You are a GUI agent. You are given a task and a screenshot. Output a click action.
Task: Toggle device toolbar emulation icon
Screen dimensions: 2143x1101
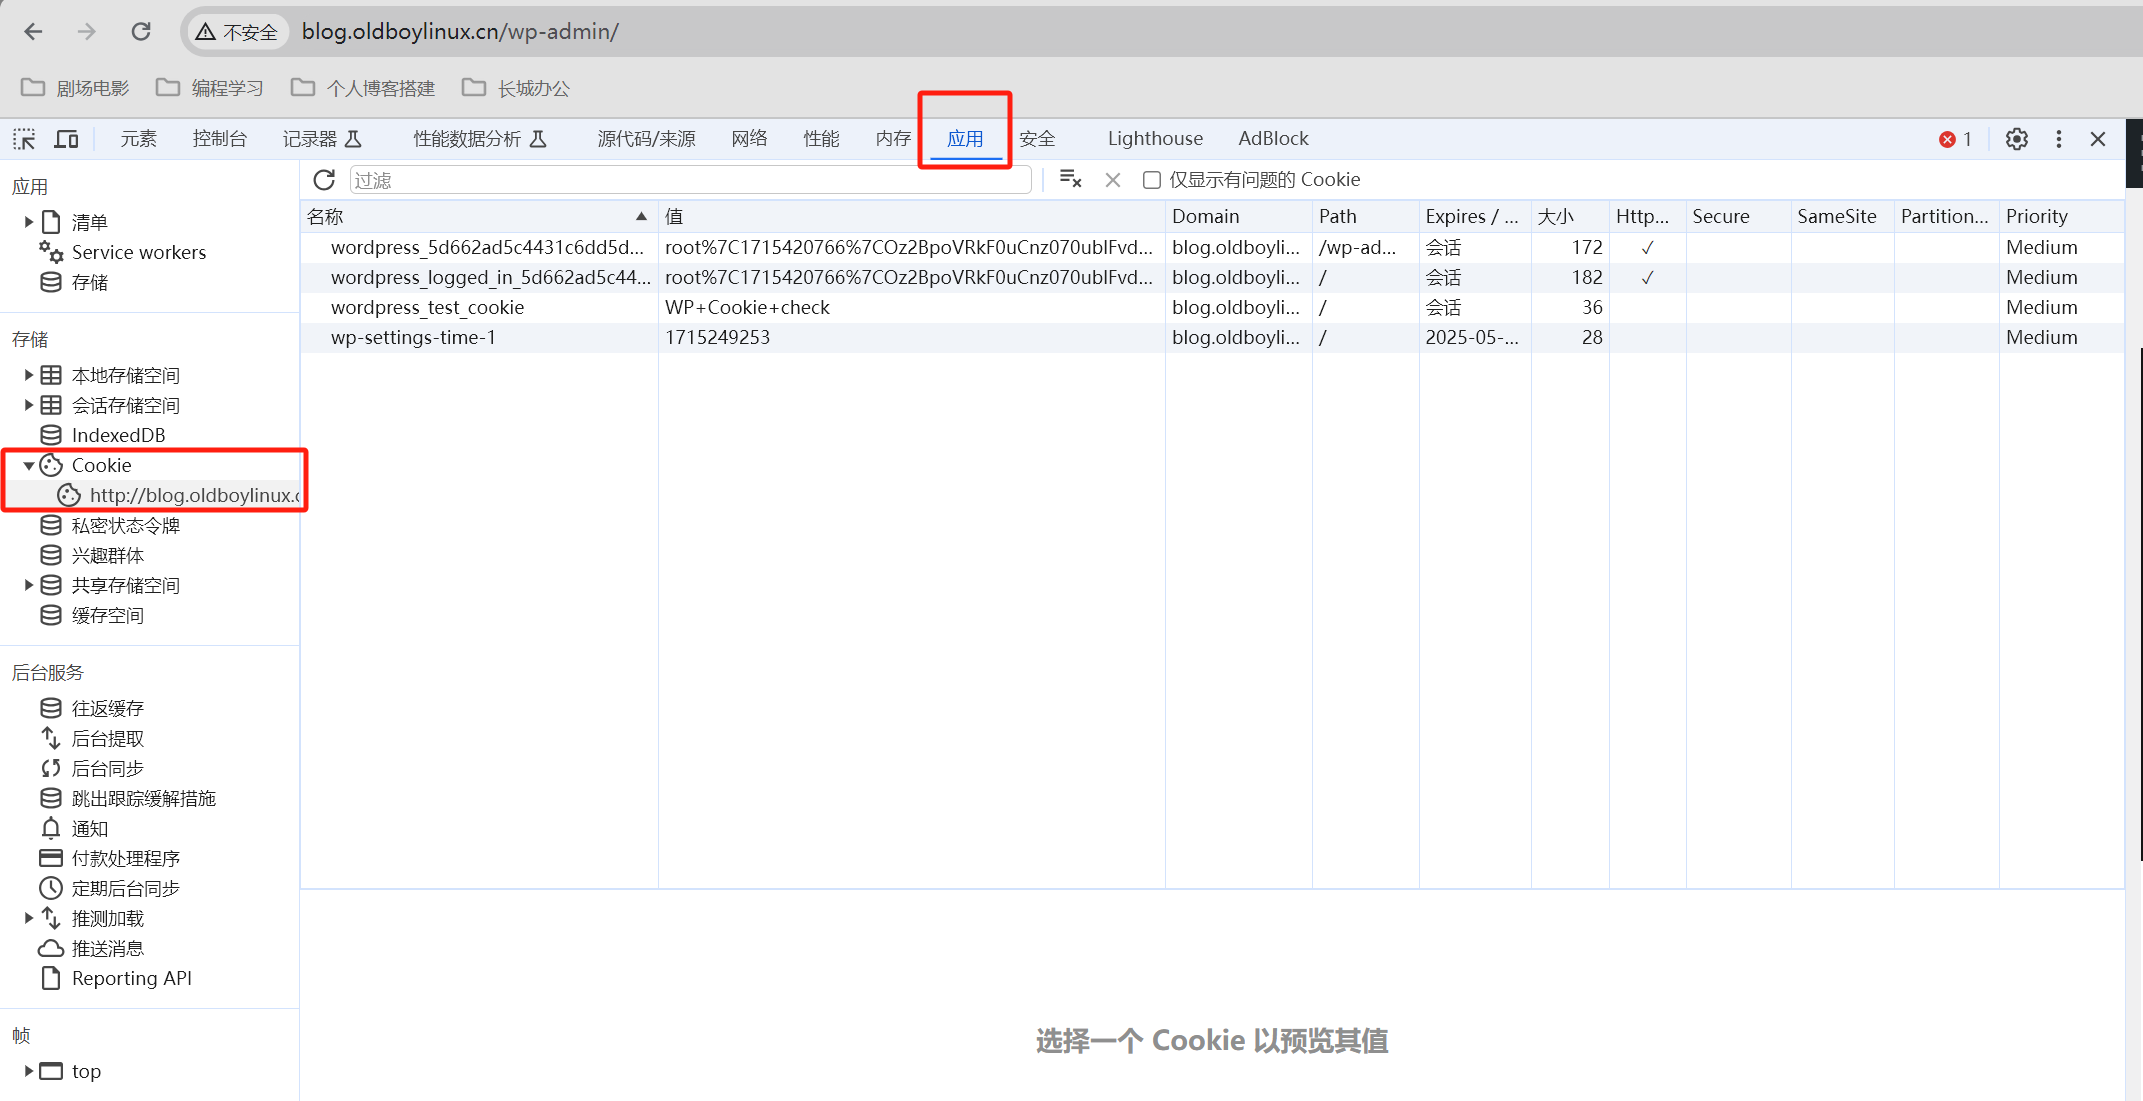(x=66, y=139)
